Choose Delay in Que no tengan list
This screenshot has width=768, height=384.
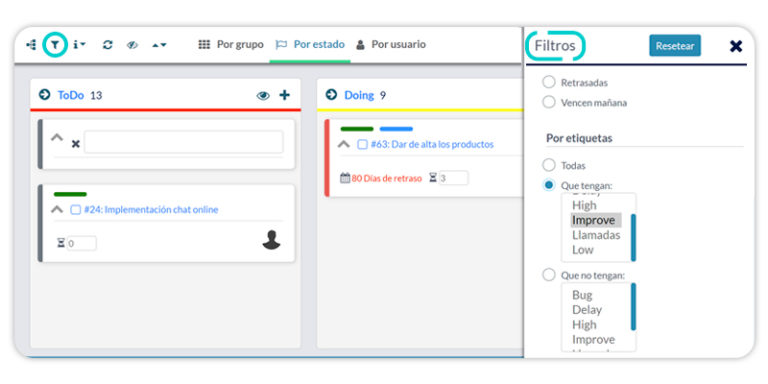point(587,310)
